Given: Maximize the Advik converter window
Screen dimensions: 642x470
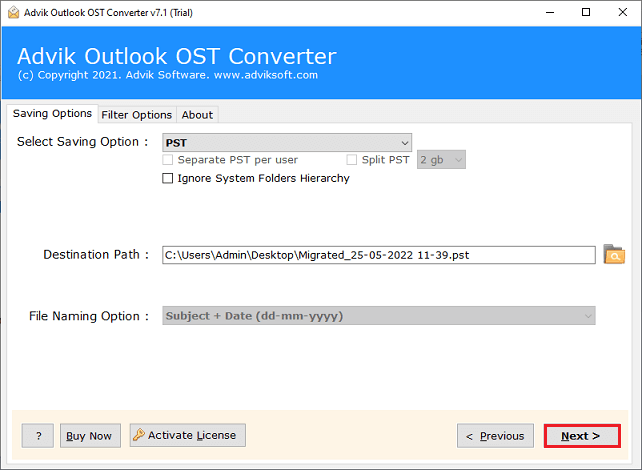Looking at the screenshot, I should 586,12.
